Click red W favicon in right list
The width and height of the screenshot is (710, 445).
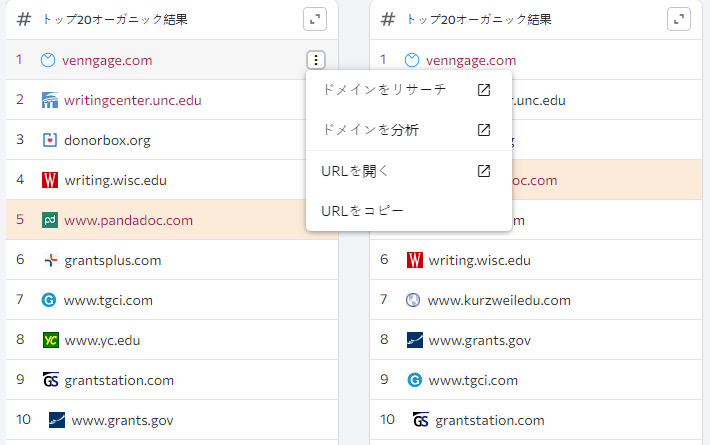tap(415, 260)
